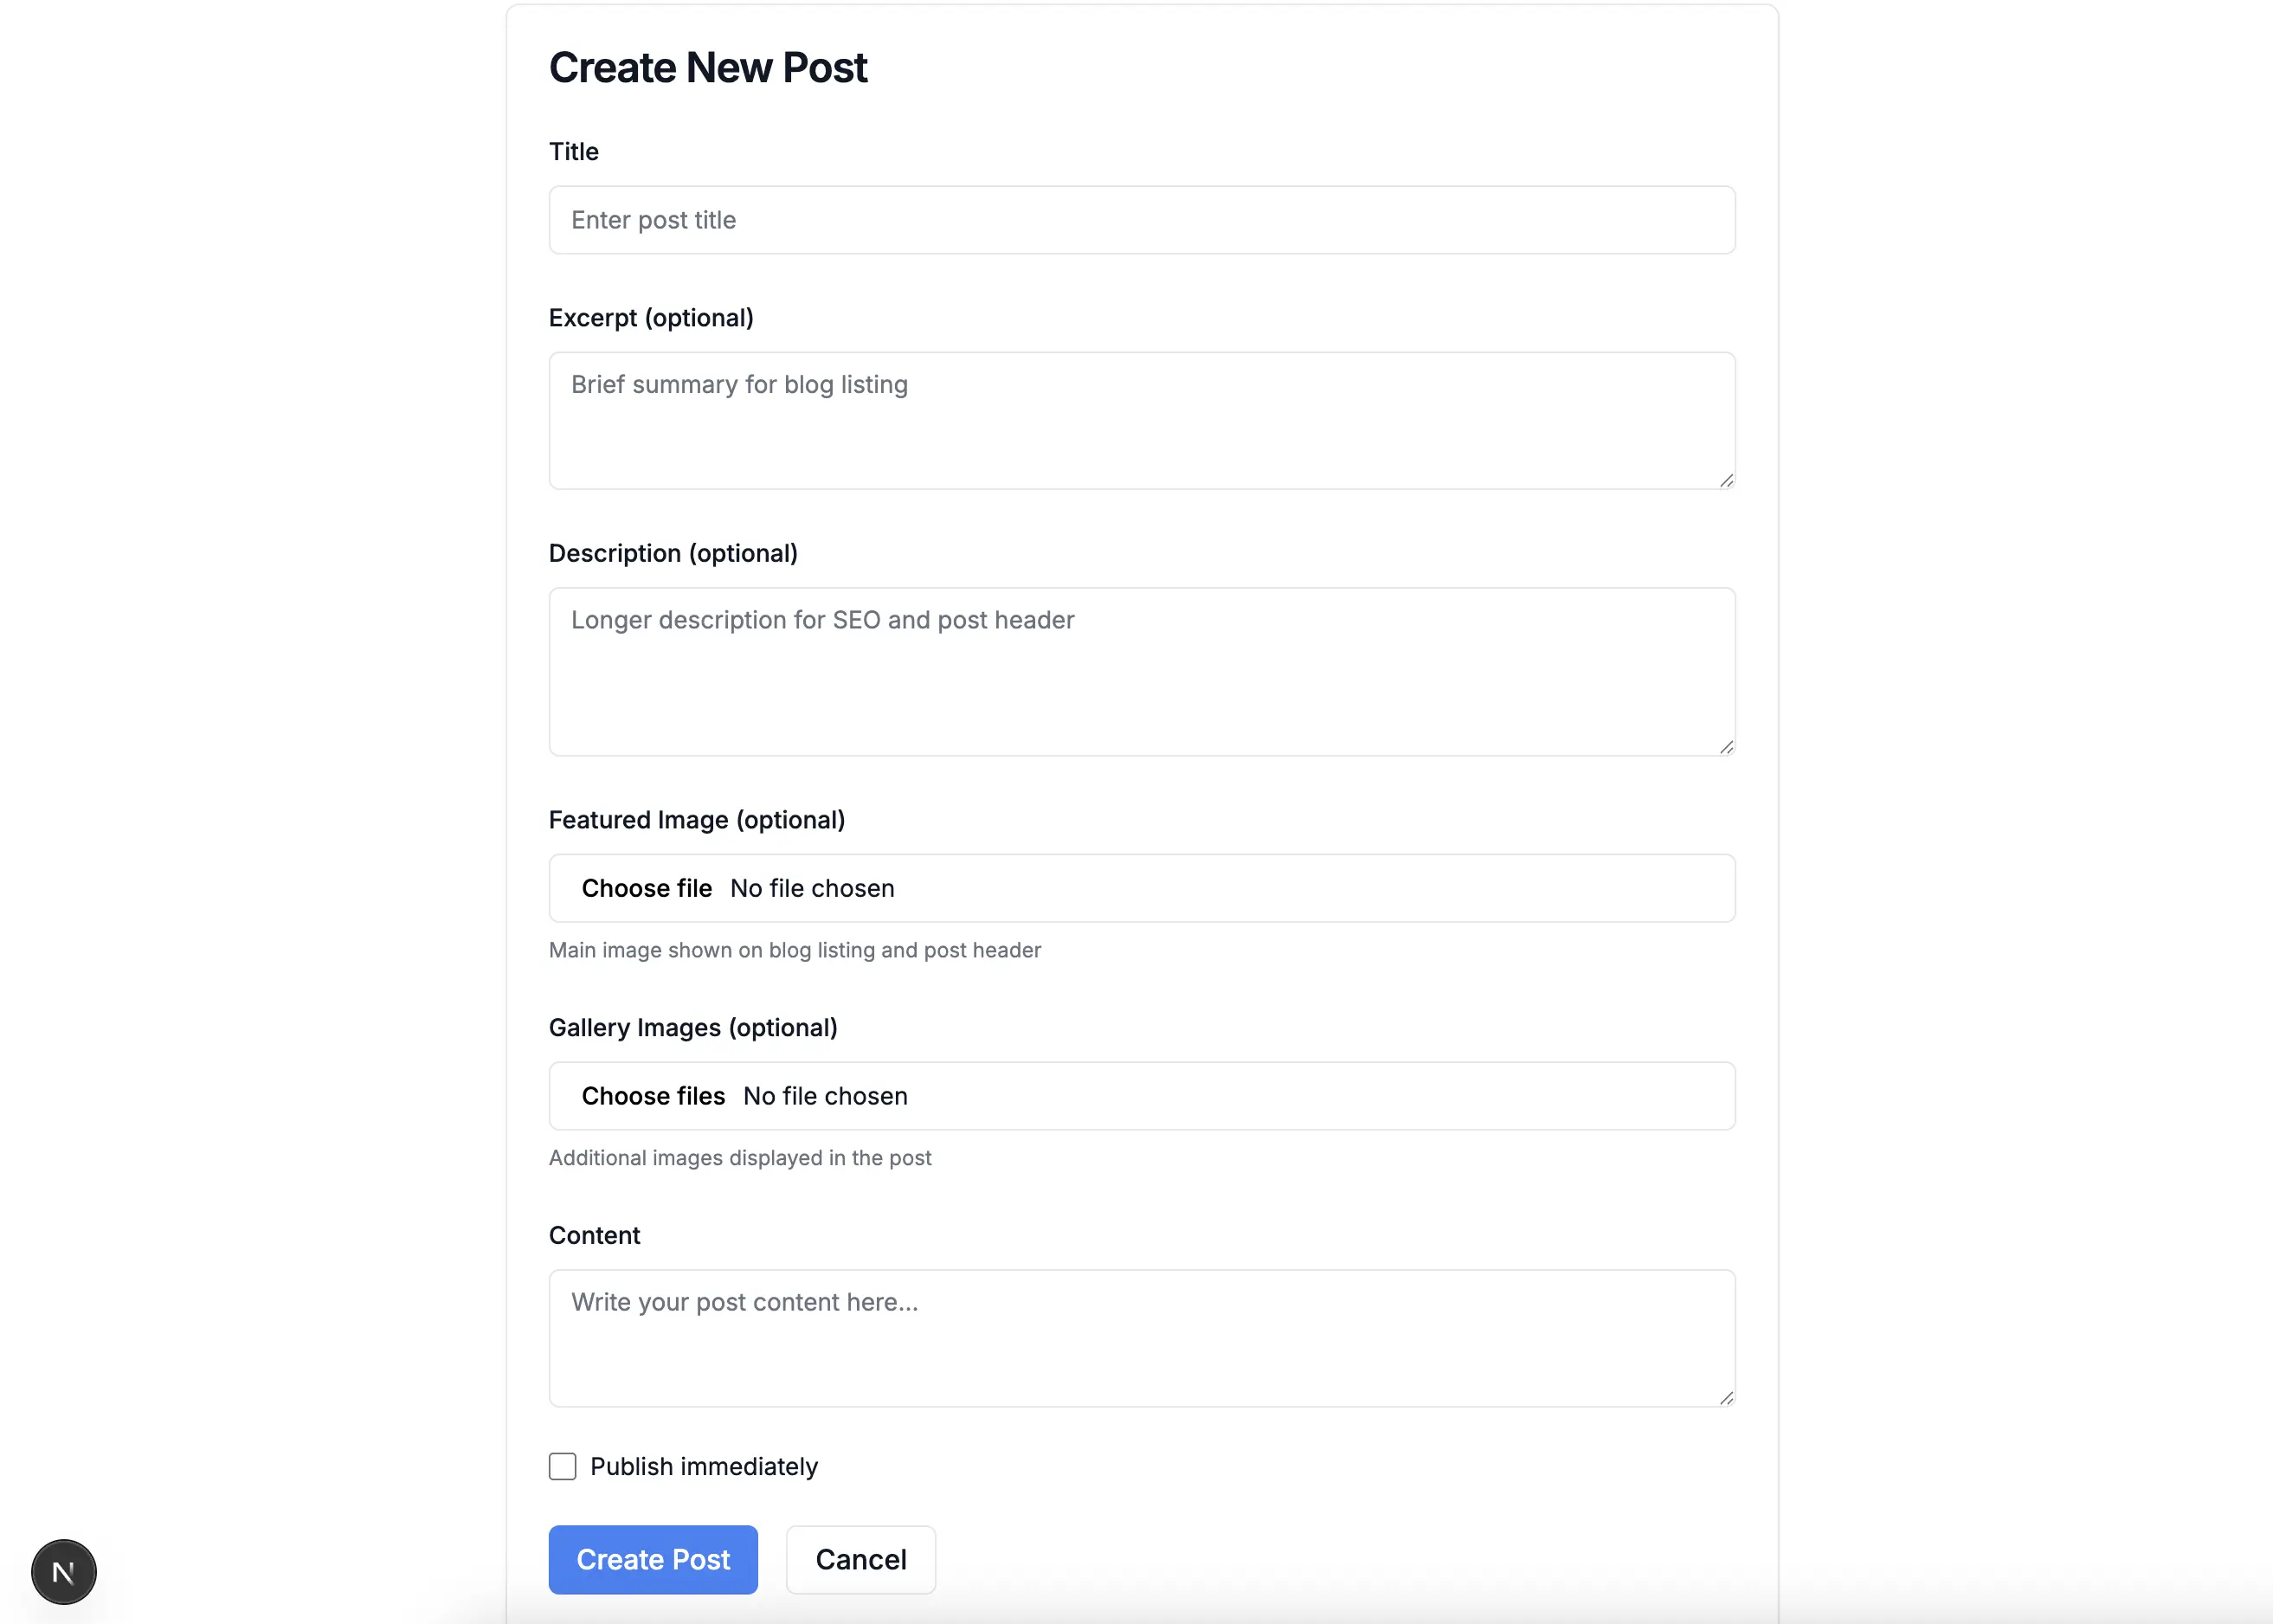Click the Content textarea resize grip
Image resolution: width=2273 pixels, height=1624 pixels.
point(1726,1398)
